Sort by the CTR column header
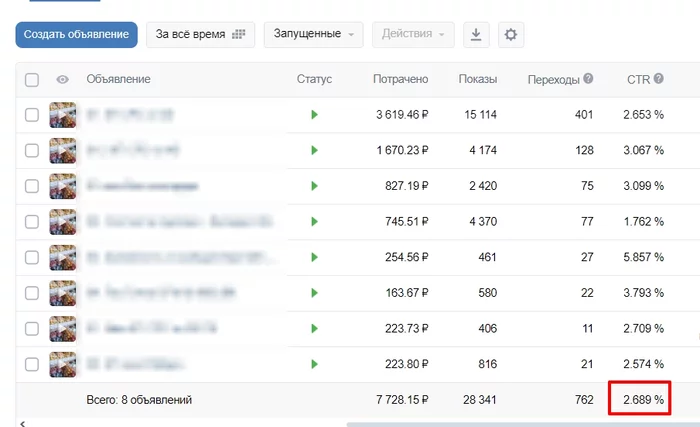 tap(638, 80)
